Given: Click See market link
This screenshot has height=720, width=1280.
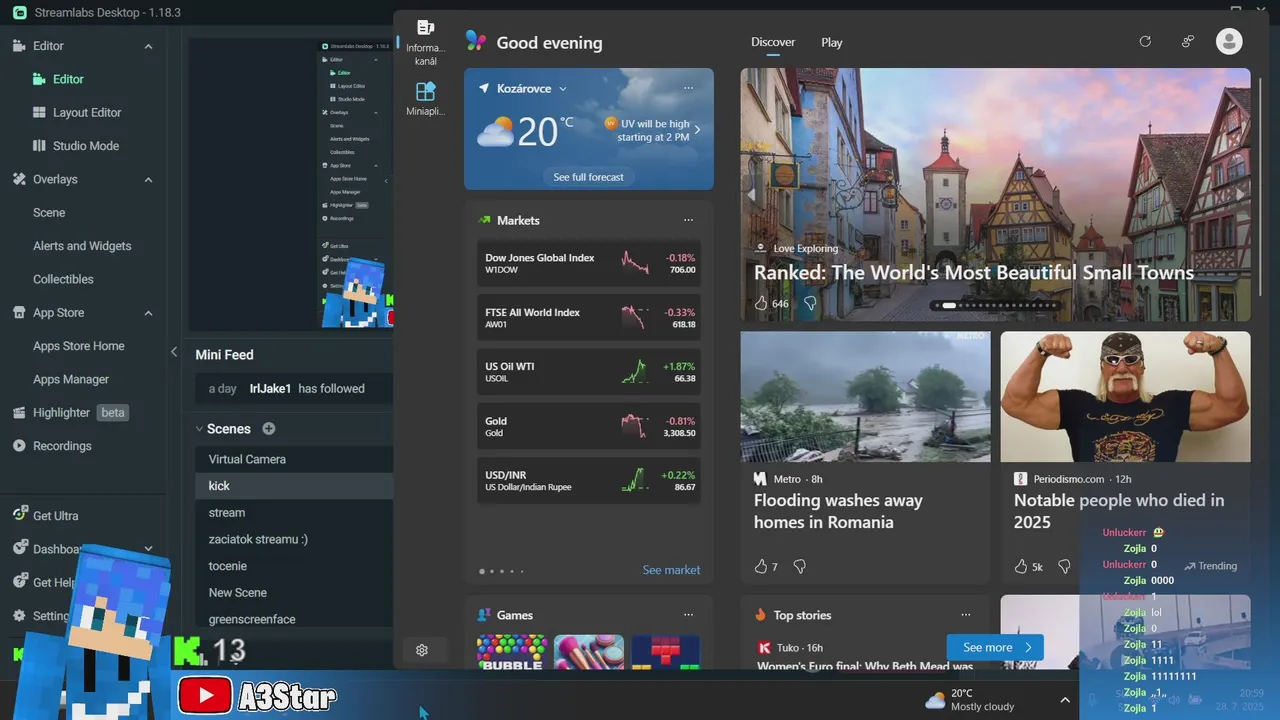Looking at the screenshot, I should 671,570.
